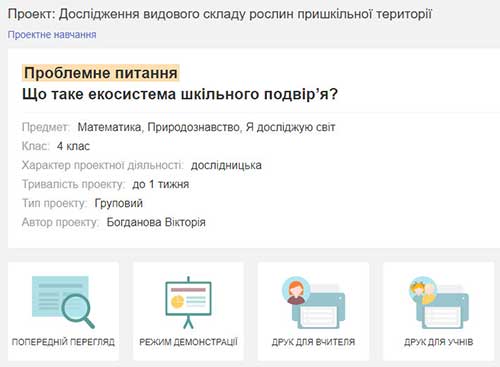The width and height of the screenshot is (500, 367).
Task: Click the duration value до 1 тижня
Action: point(161,184)
